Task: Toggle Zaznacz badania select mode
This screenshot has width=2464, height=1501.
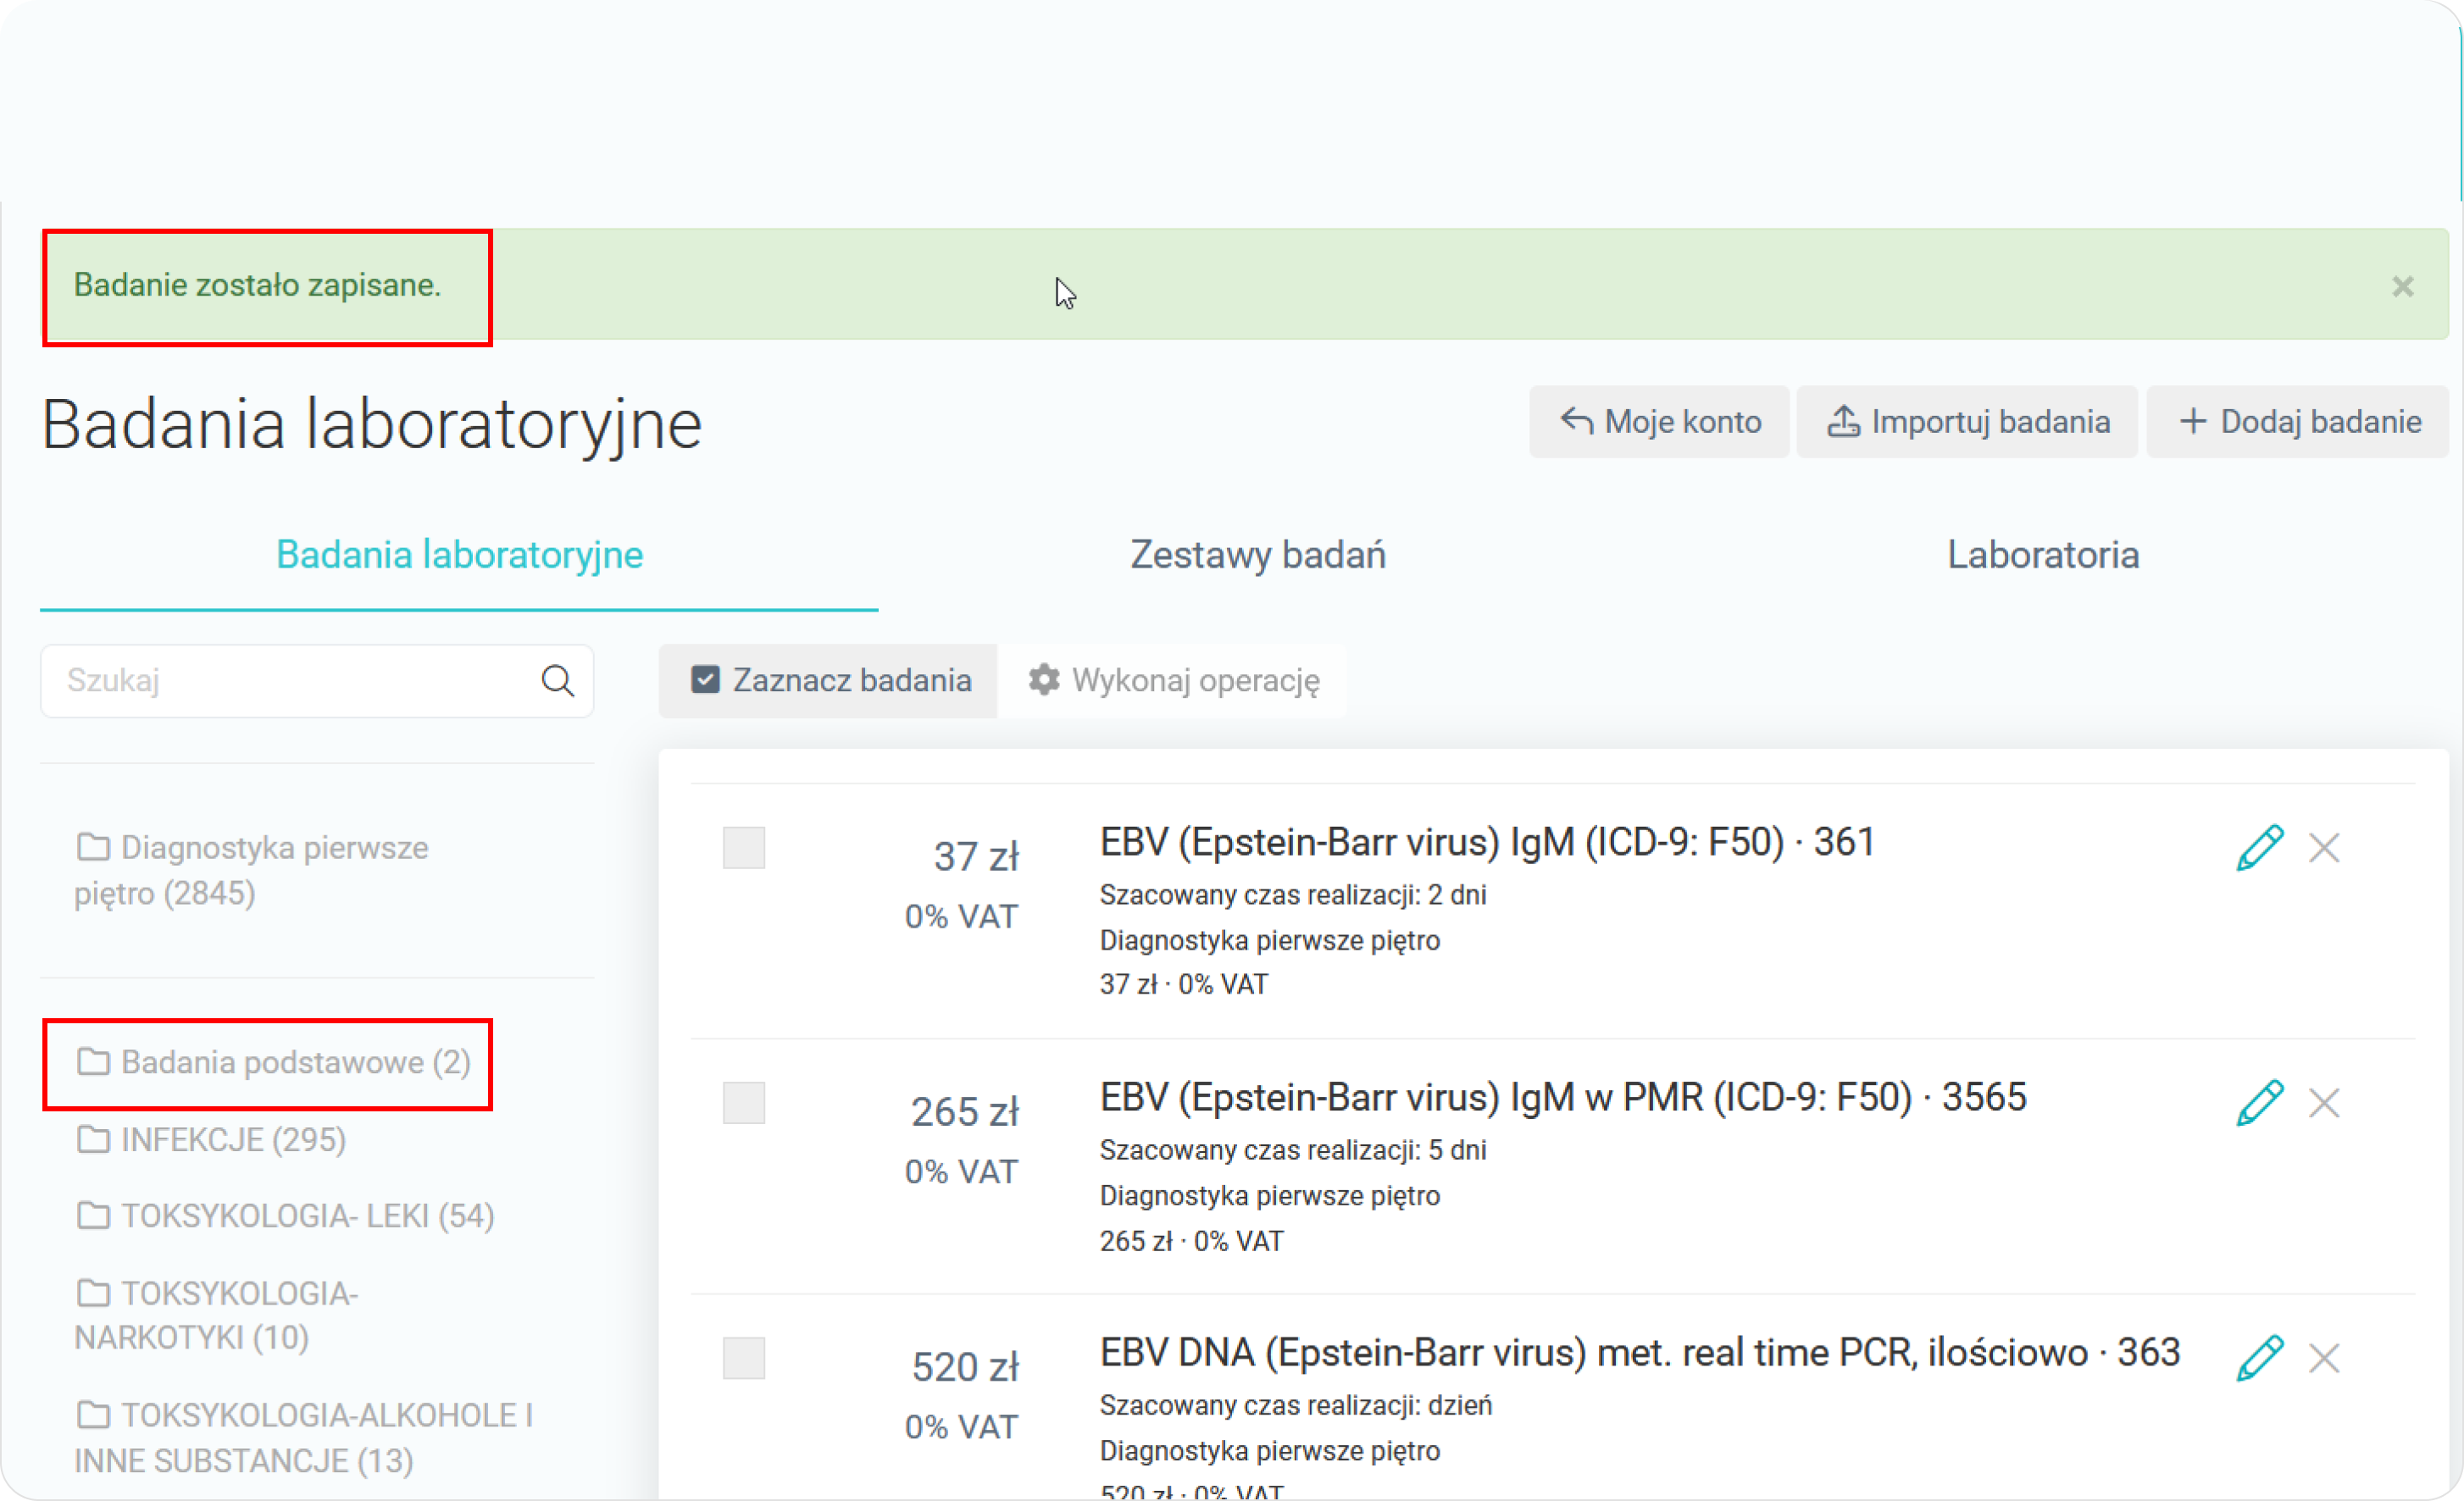Action: (829, 681)
